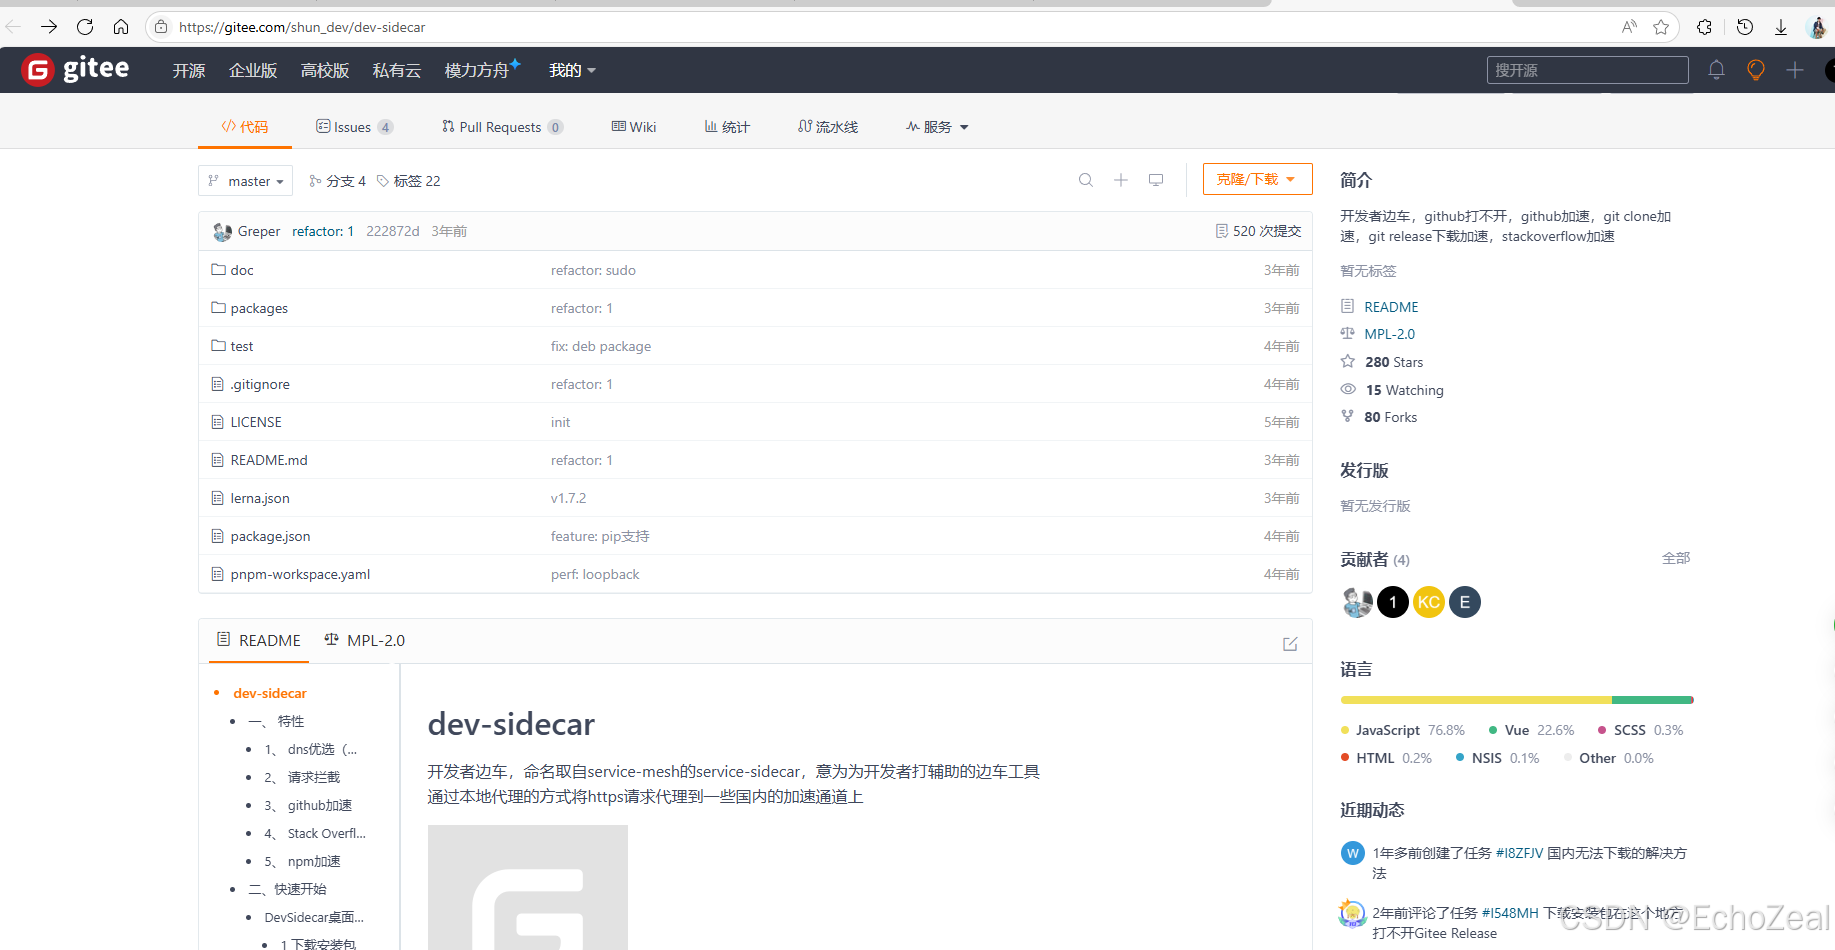Focus the 搜开源 search field
Viewport: 1835px width, 950px height.
tap(1587, 70)
